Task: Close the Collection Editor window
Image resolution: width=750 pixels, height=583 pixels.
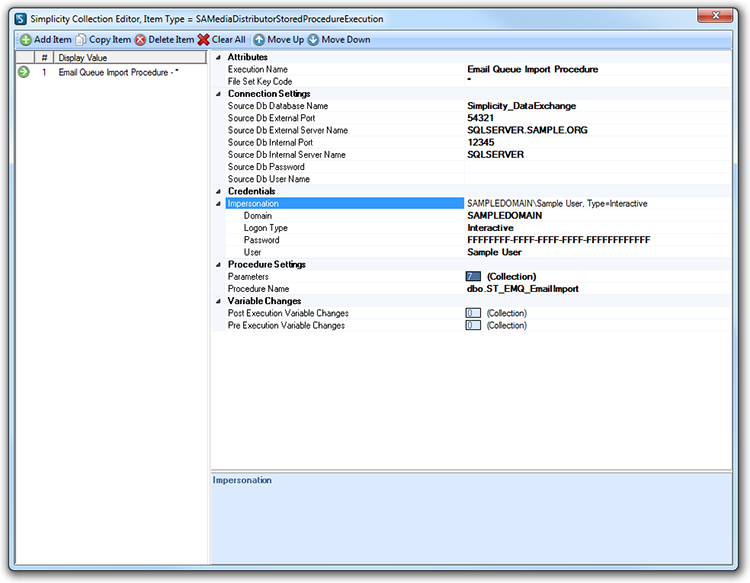Action: click(715, 15)
